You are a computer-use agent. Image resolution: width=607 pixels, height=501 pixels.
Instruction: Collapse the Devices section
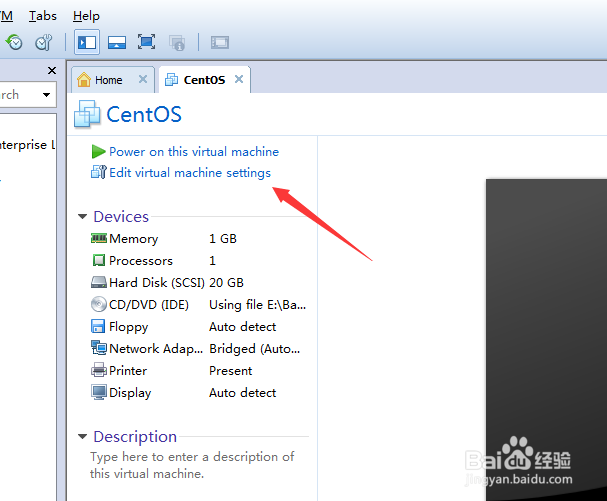[82, 216]
